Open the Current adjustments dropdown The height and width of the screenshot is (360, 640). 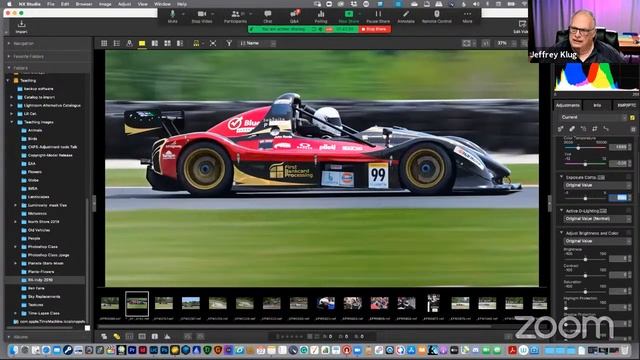coord(592,118)
